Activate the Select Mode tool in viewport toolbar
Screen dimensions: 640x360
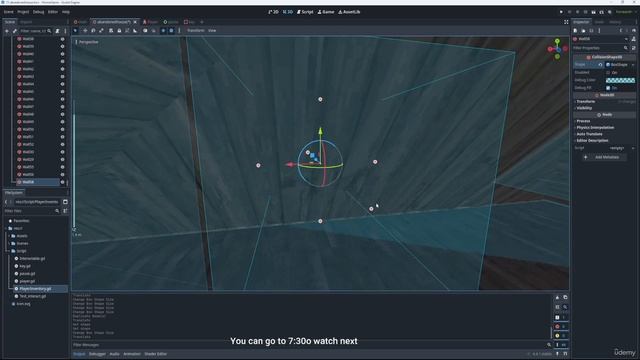point(76,31)
